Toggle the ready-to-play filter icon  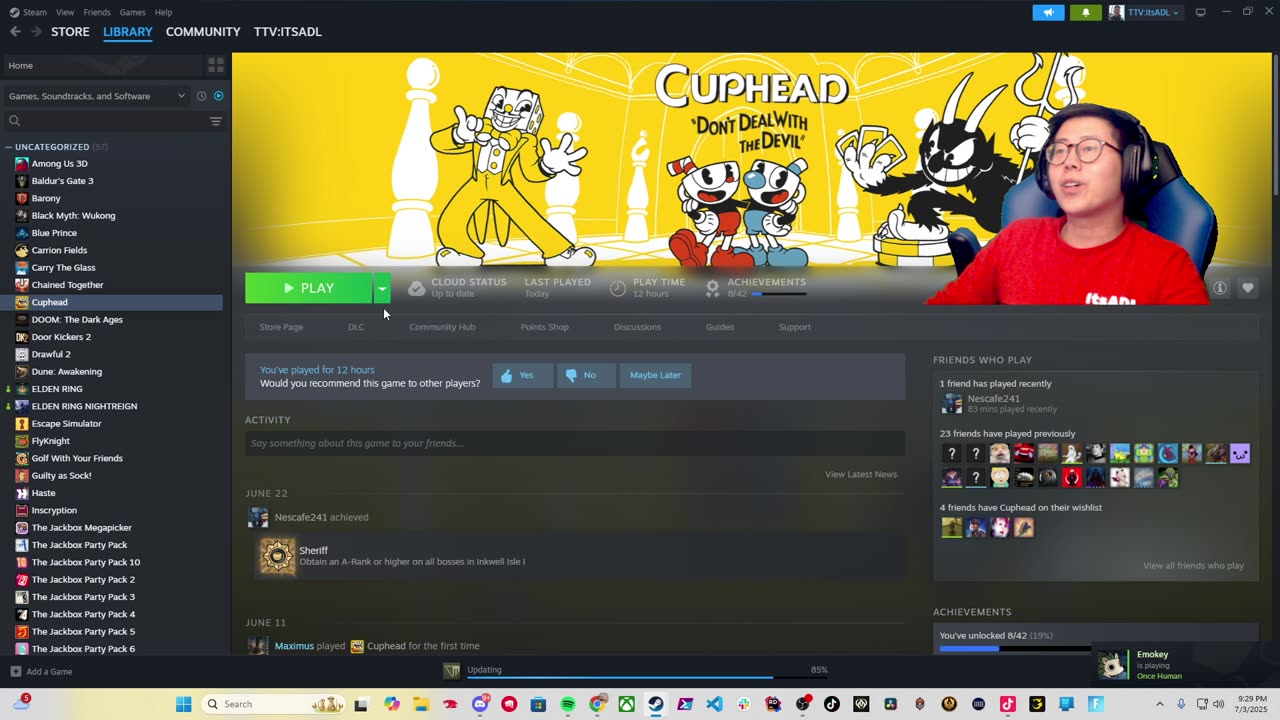click(218, 96)
